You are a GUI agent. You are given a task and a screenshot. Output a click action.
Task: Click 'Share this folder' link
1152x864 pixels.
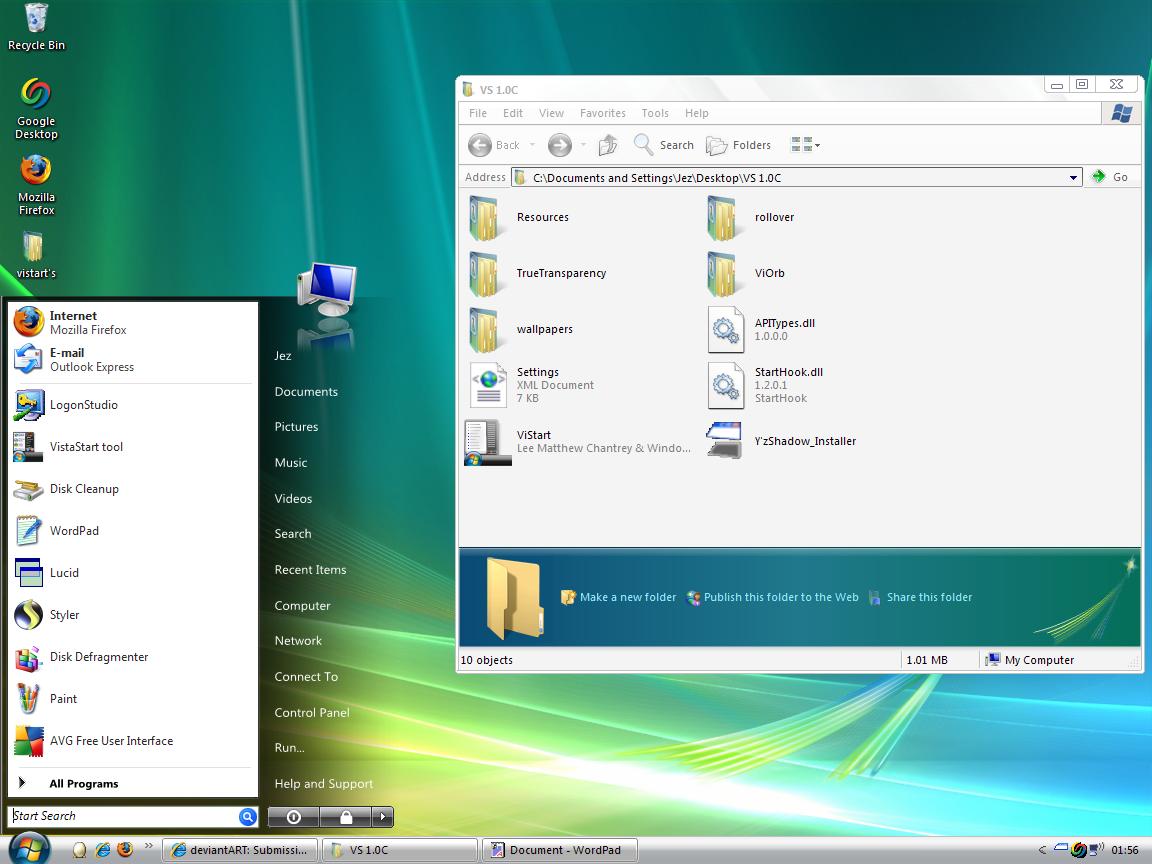point(928,597)
